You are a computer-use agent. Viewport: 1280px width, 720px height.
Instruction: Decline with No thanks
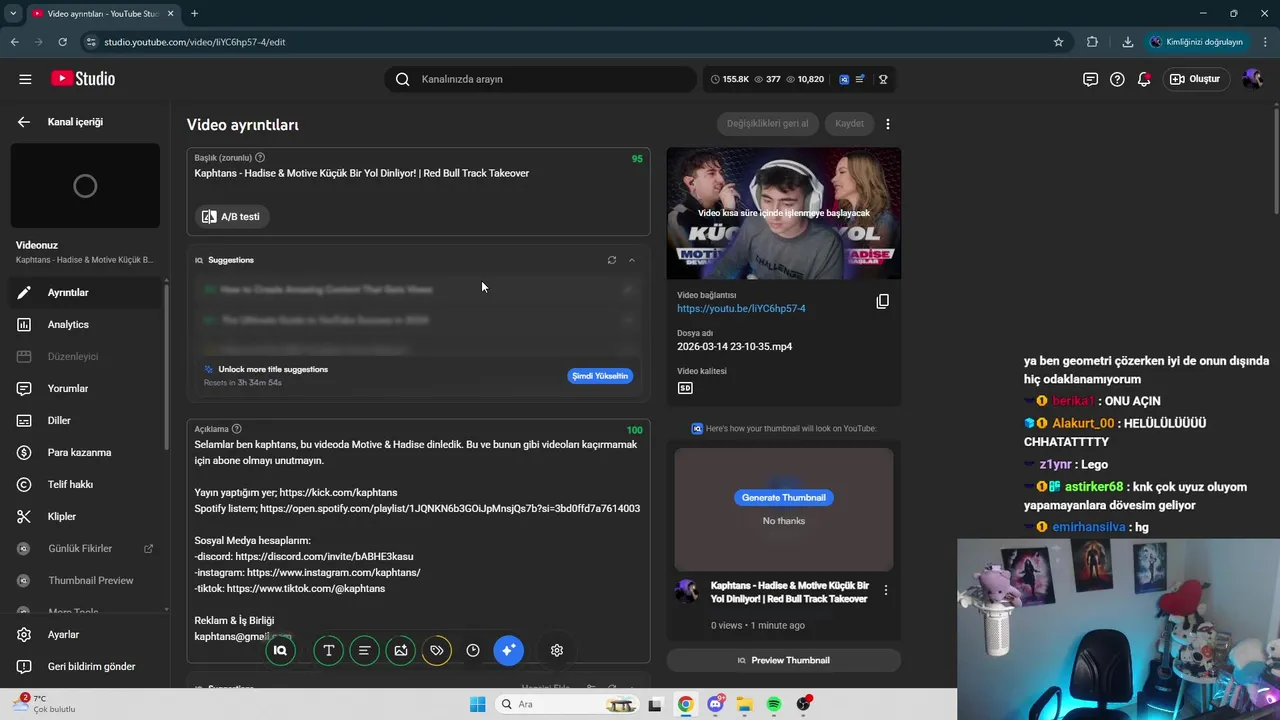pyautogui.click(x=784, y=521)
